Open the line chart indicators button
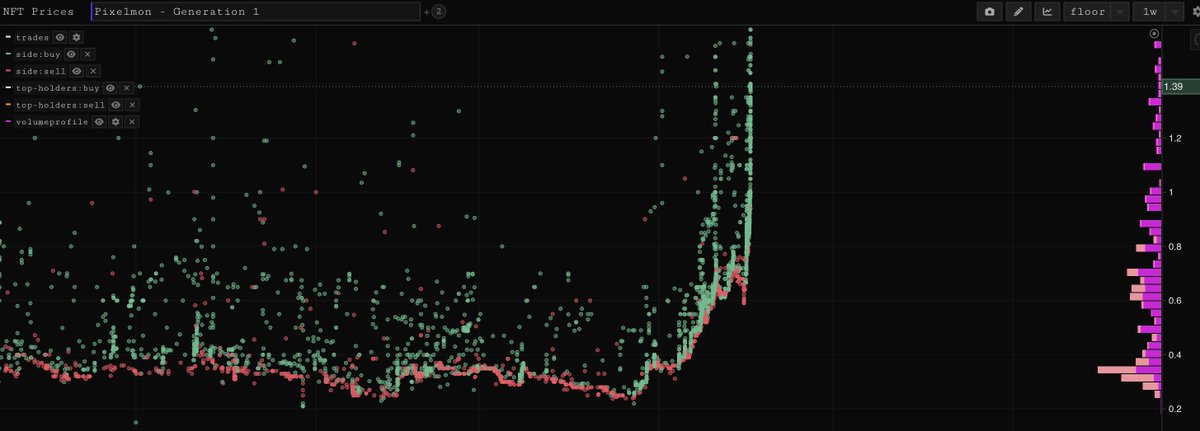This screenshot has width=1200, height=431. tap(1047, 12)
